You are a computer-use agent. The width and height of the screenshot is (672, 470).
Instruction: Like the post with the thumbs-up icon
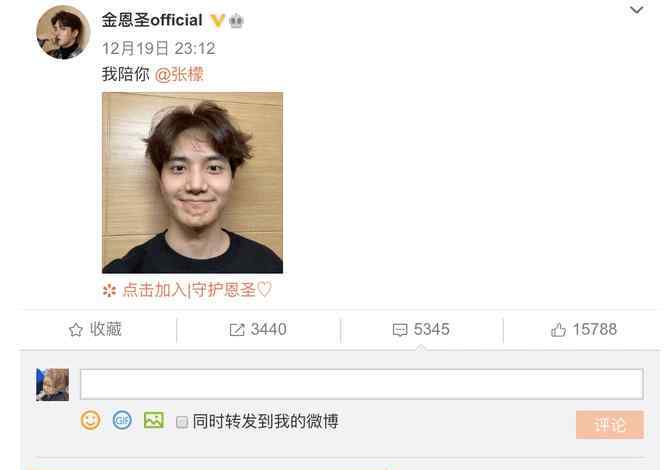pyautogui.click(x=558, y=330)
